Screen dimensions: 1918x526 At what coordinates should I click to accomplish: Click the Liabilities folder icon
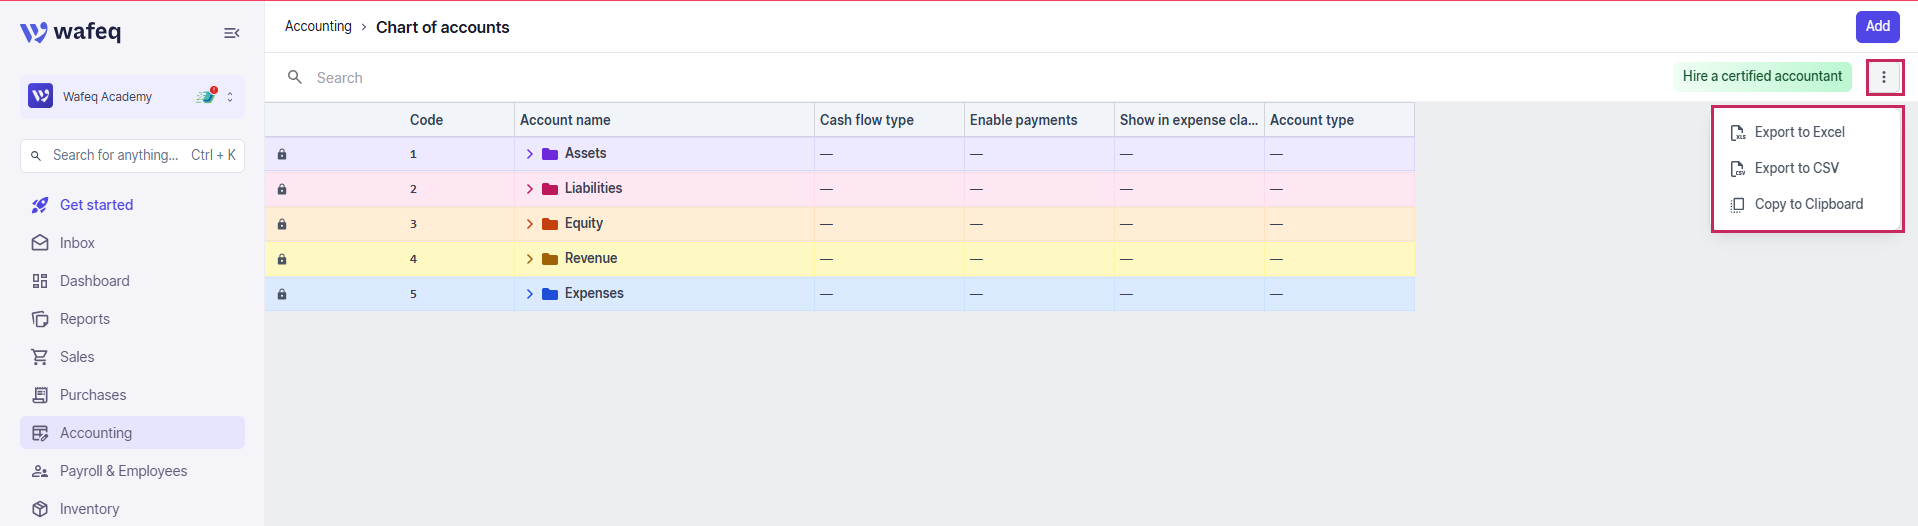tap(550, 189)
